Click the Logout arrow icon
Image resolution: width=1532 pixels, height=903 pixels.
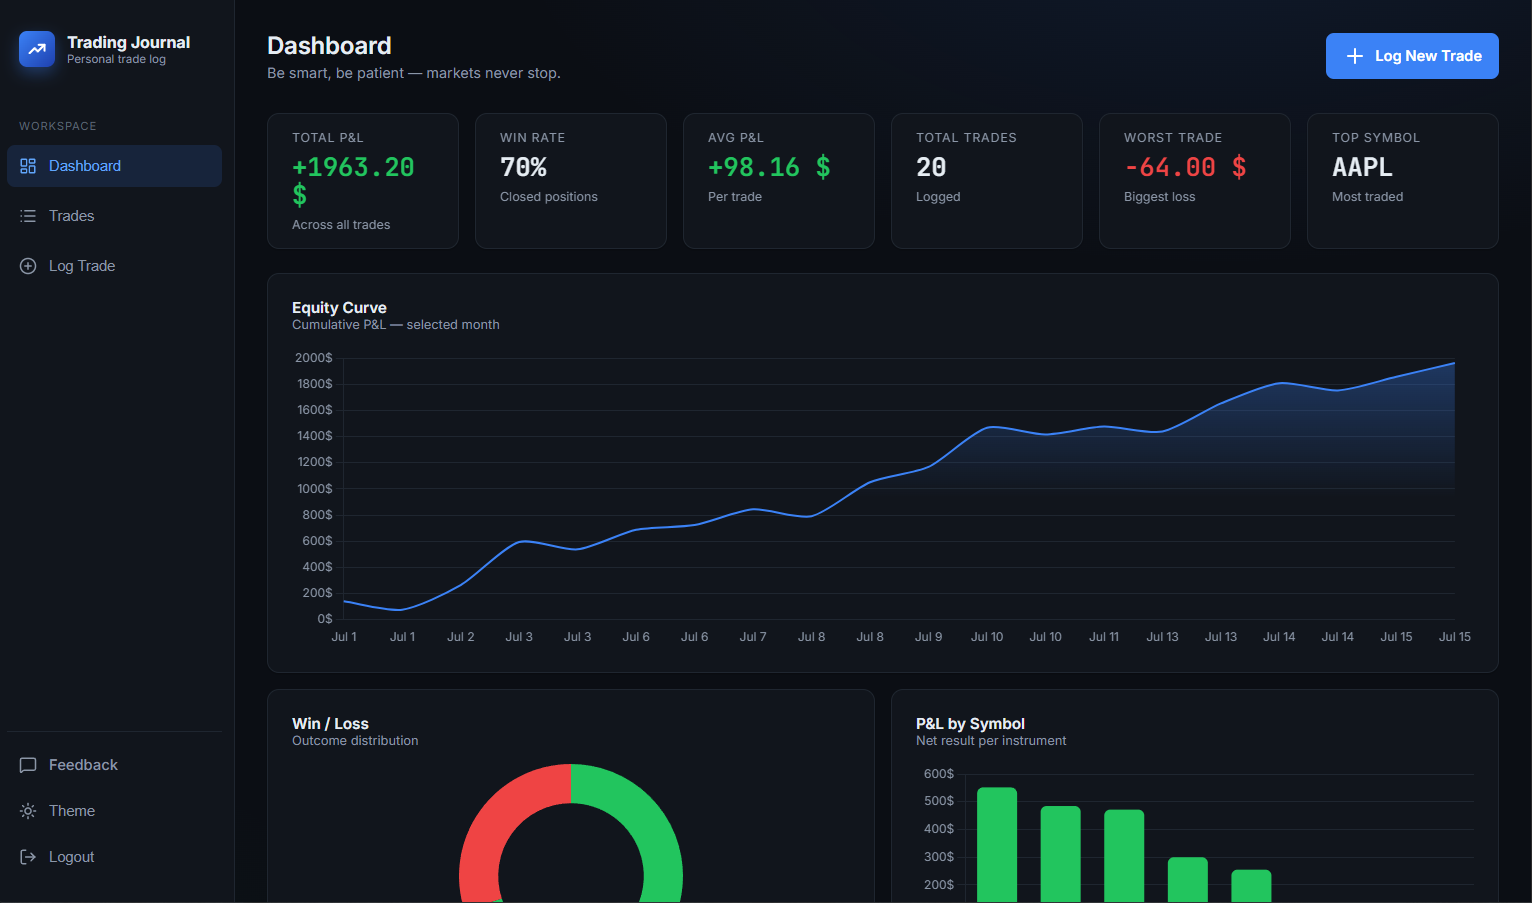click(x=28, y=857)
